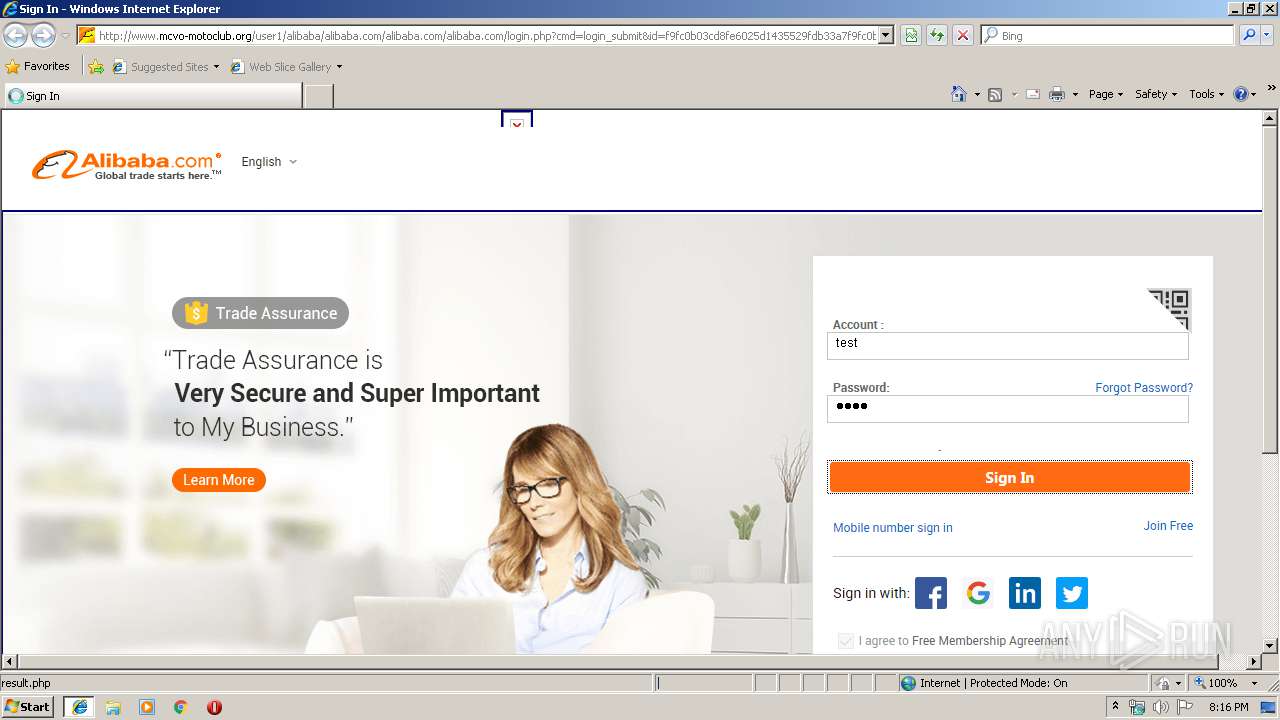Click the Learn More button
Viewport: 1280px width, 720px height.
(x=218, y=480)
